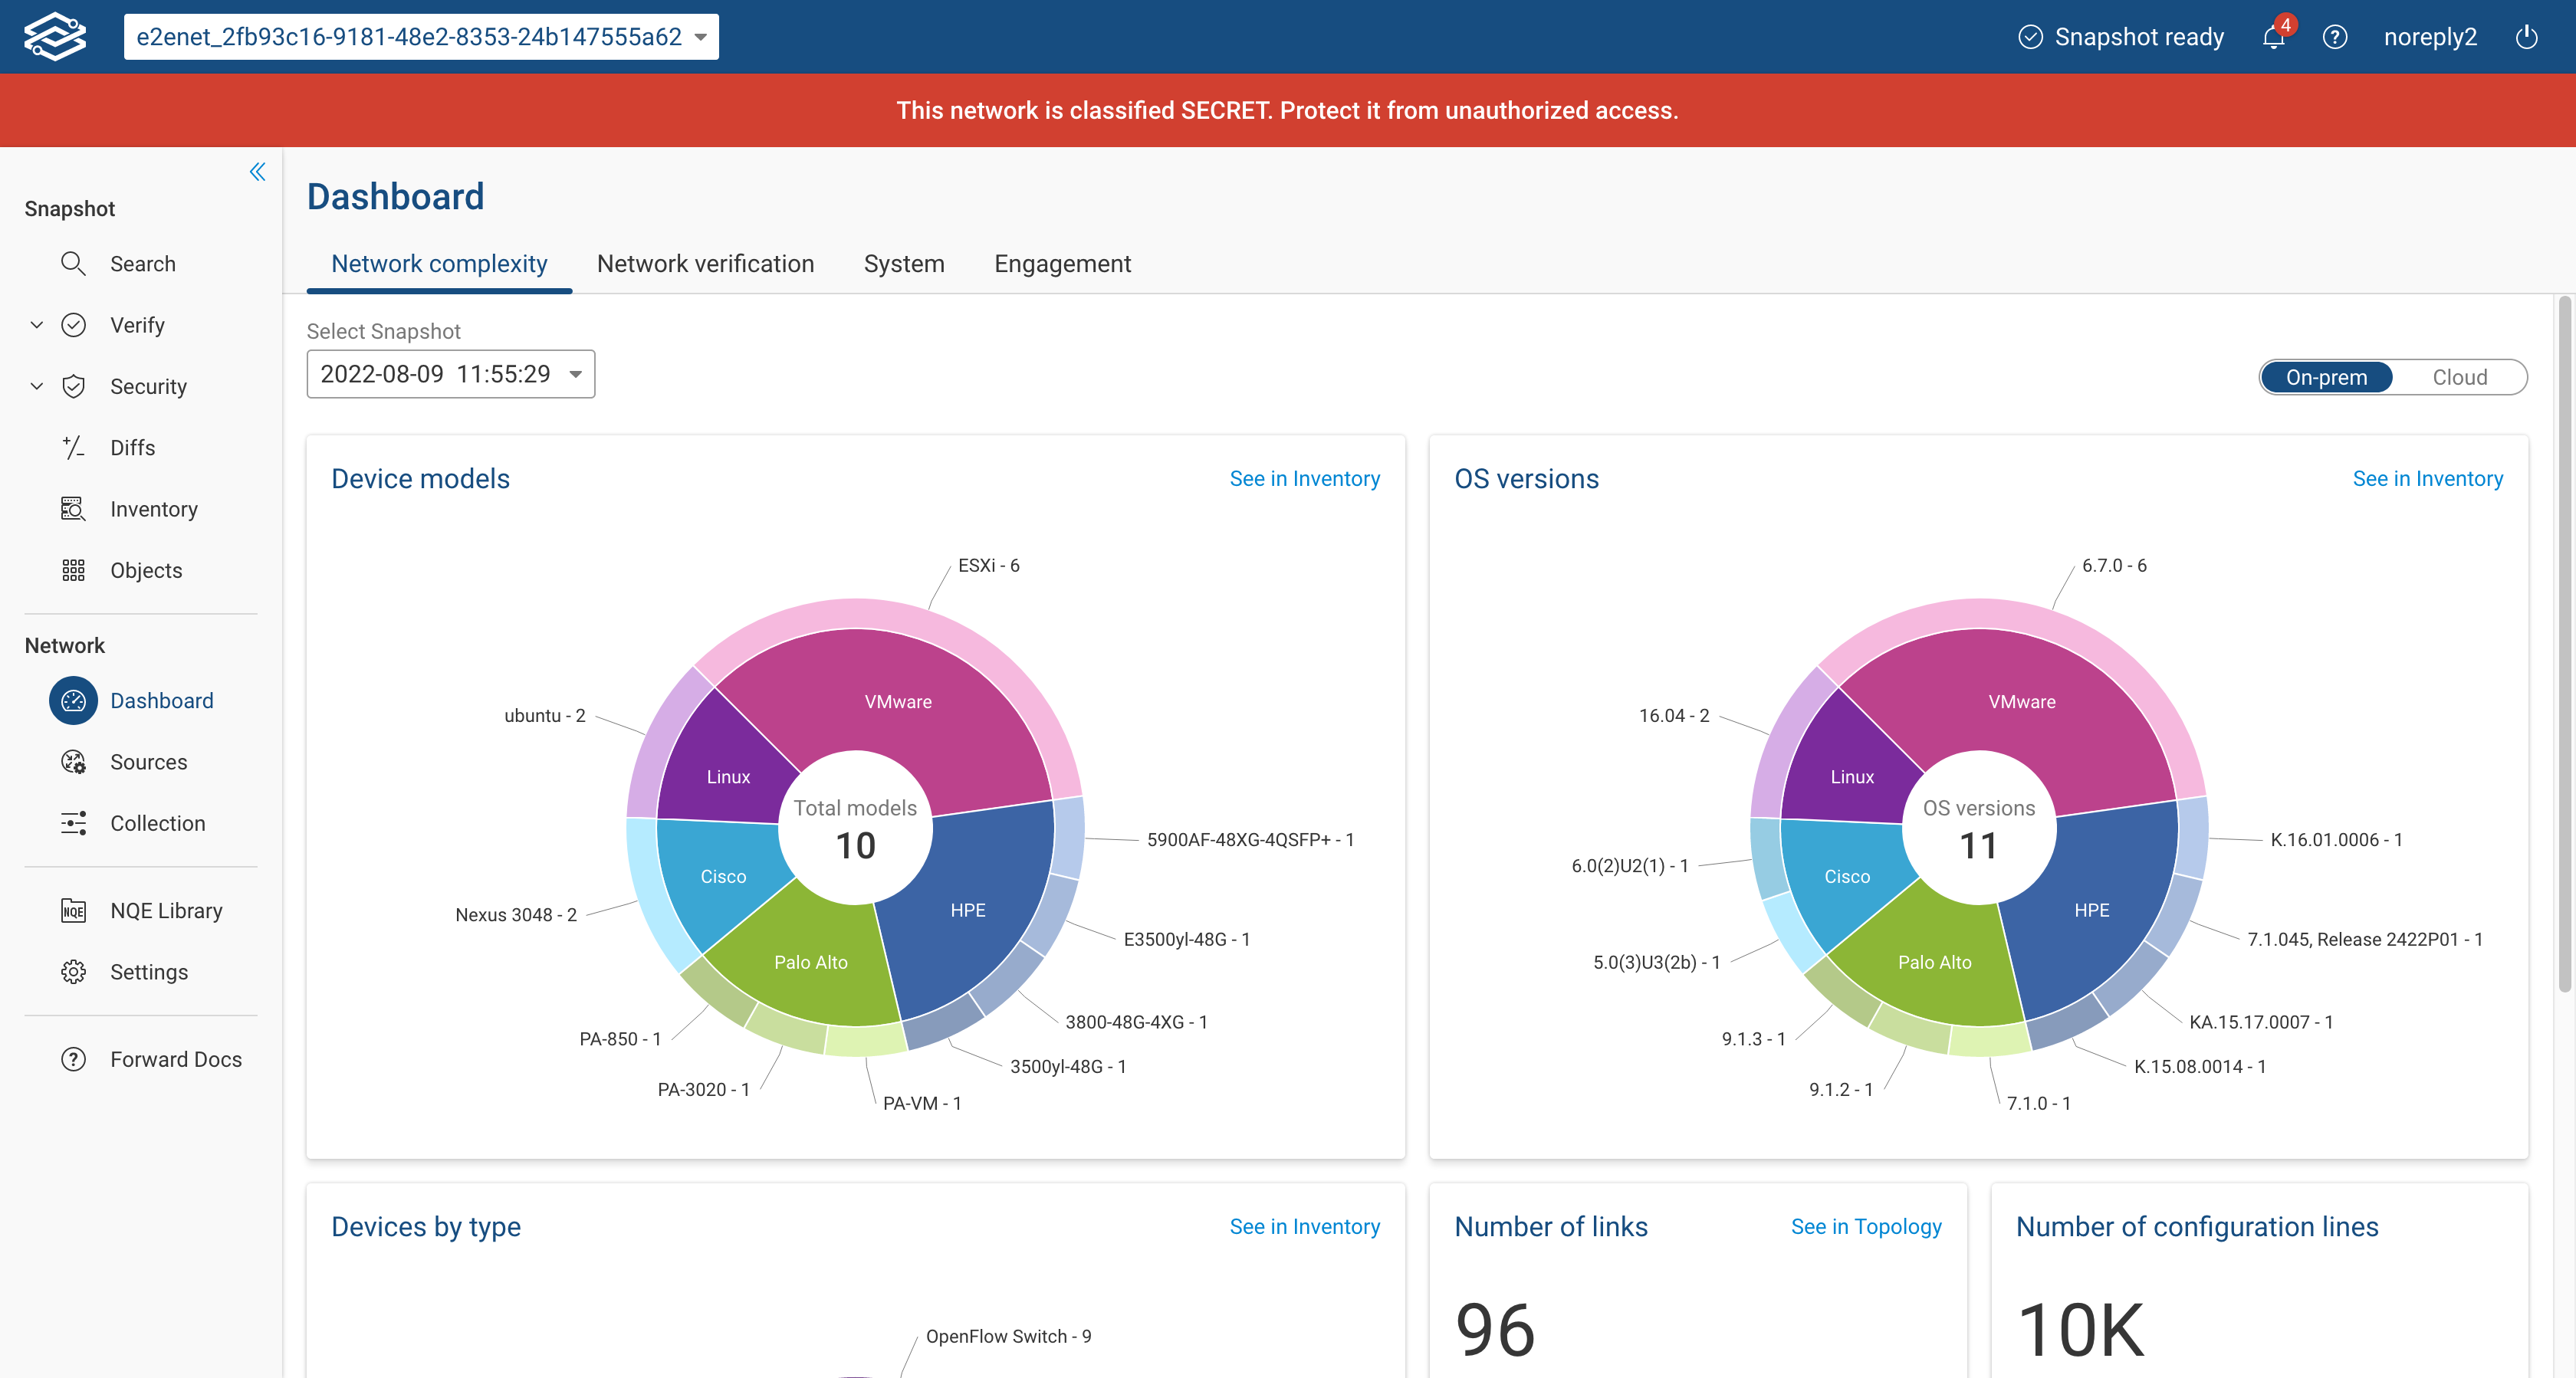Image resolution: width=2576 pixels, height=1378 pixels.
Task: Expand the Security menu chevron
Action: (37, 386)
